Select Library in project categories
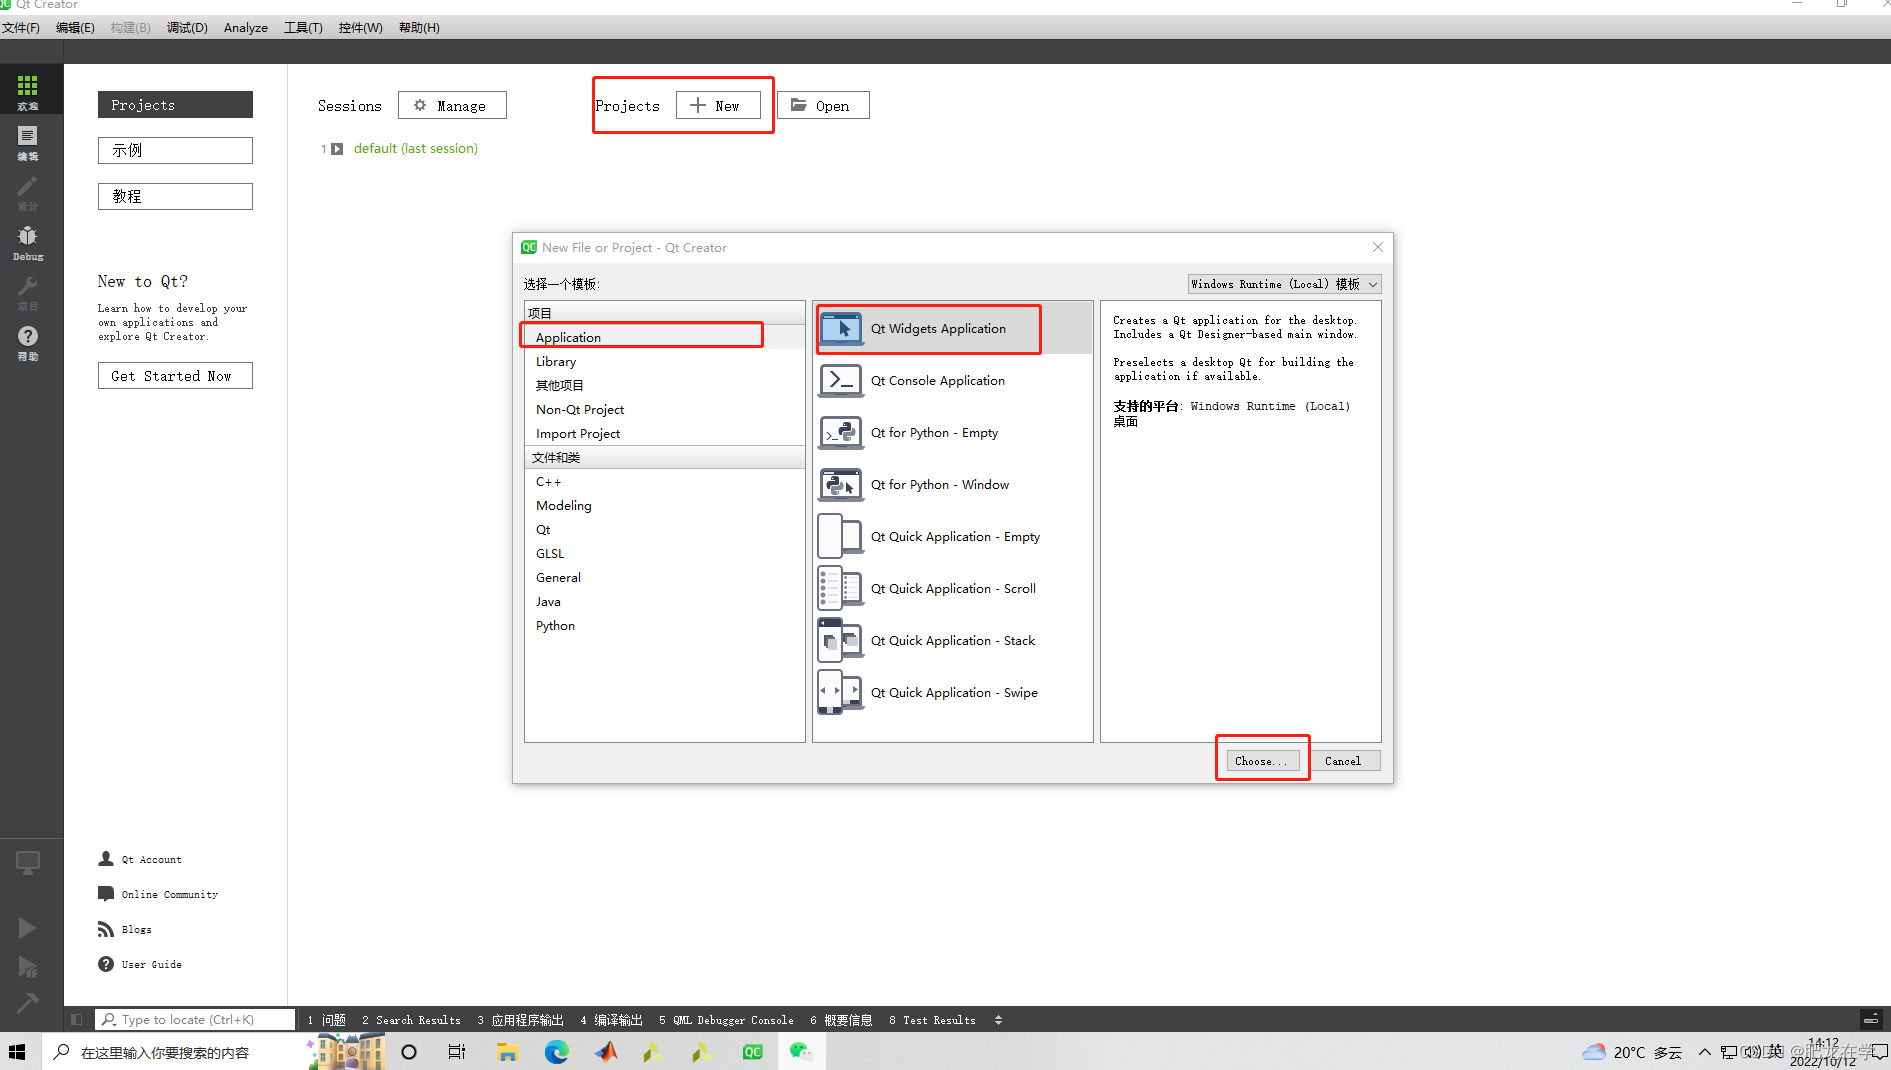1891x1070 pixels. 664,361
